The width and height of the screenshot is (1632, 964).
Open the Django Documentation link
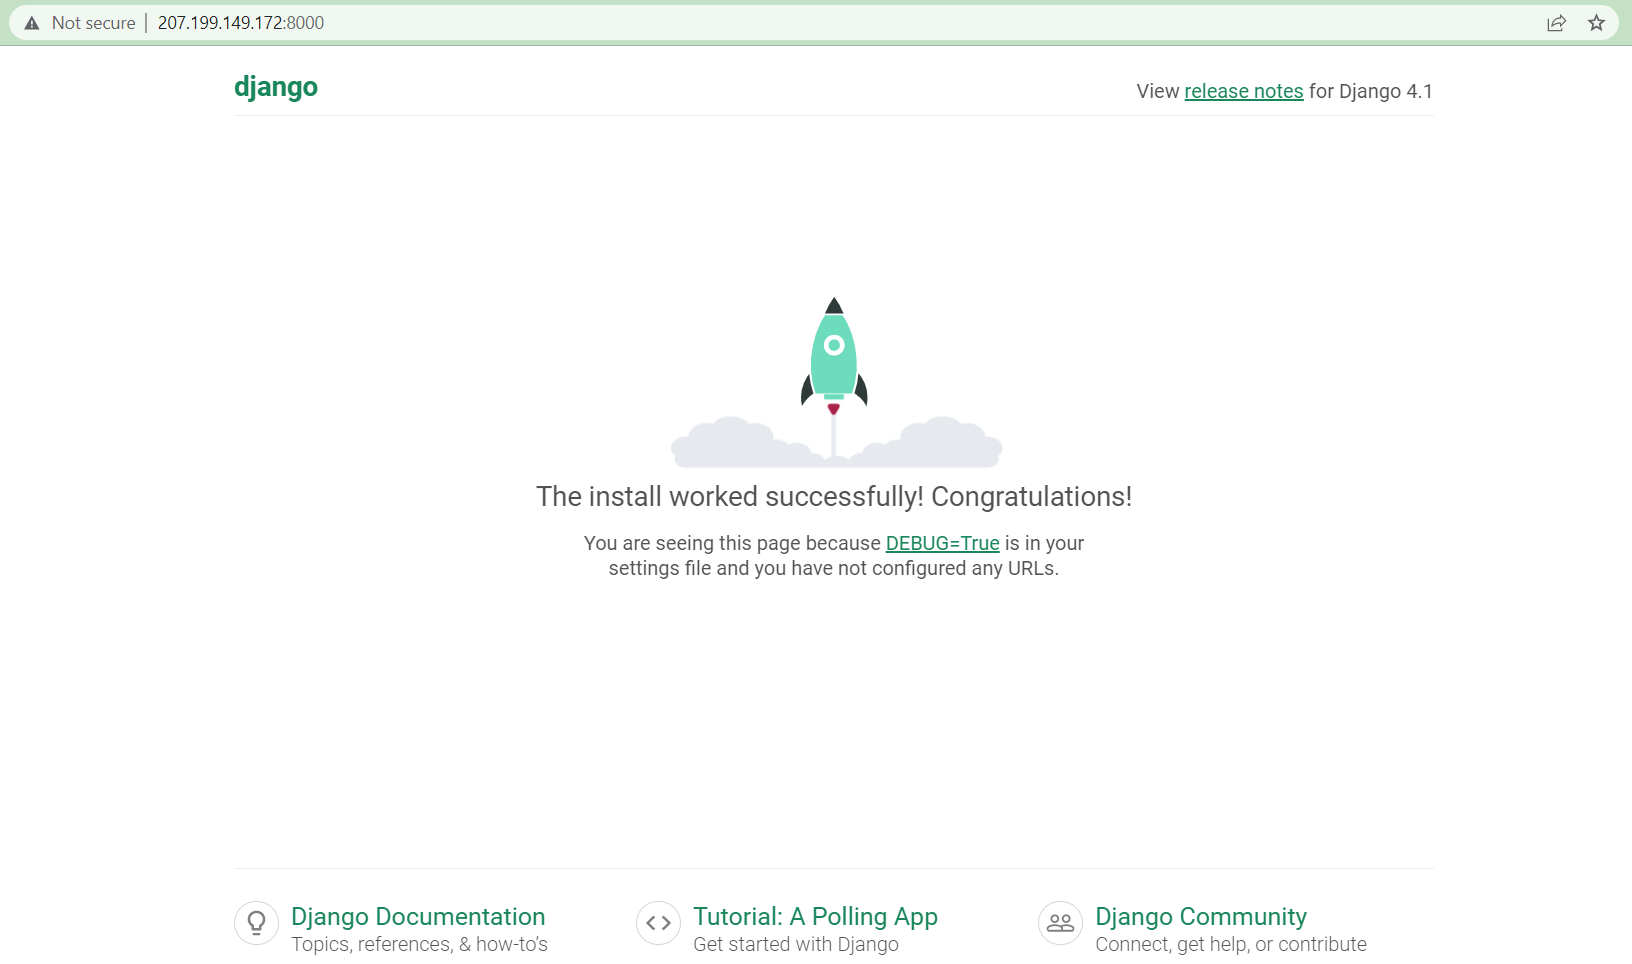point(418,916)
